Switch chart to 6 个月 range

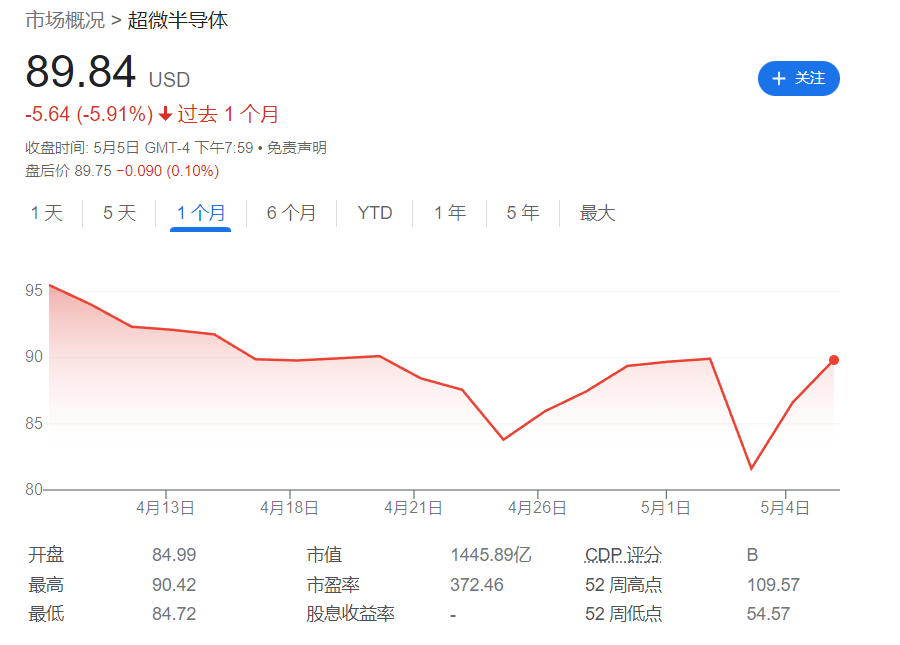[x=291, y=213]
